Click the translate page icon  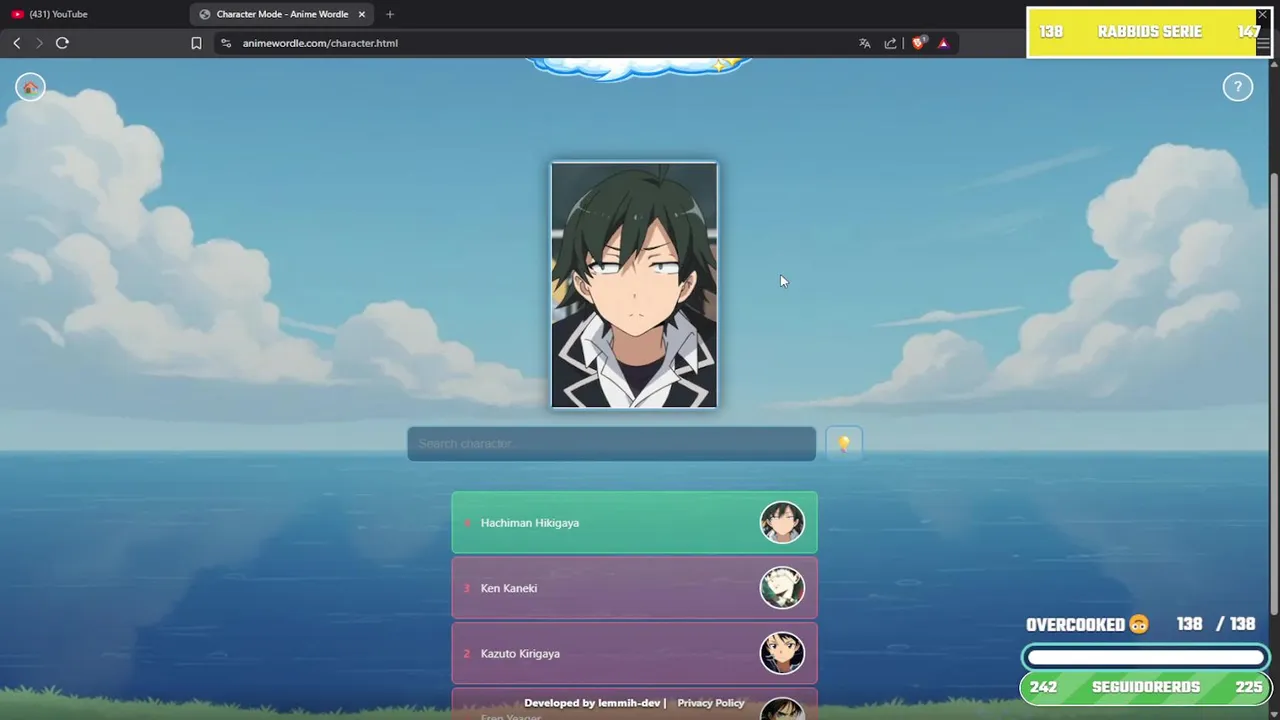[865, 43]
